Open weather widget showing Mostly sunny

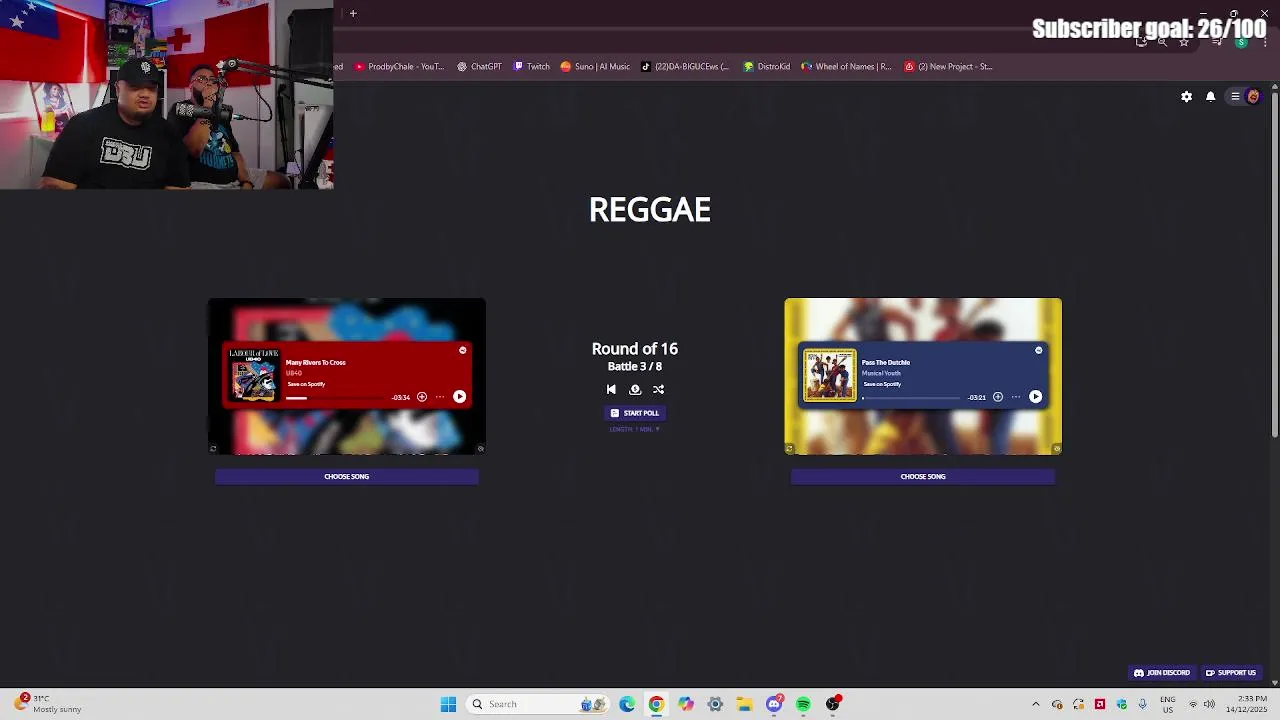[x=48, y=704]
